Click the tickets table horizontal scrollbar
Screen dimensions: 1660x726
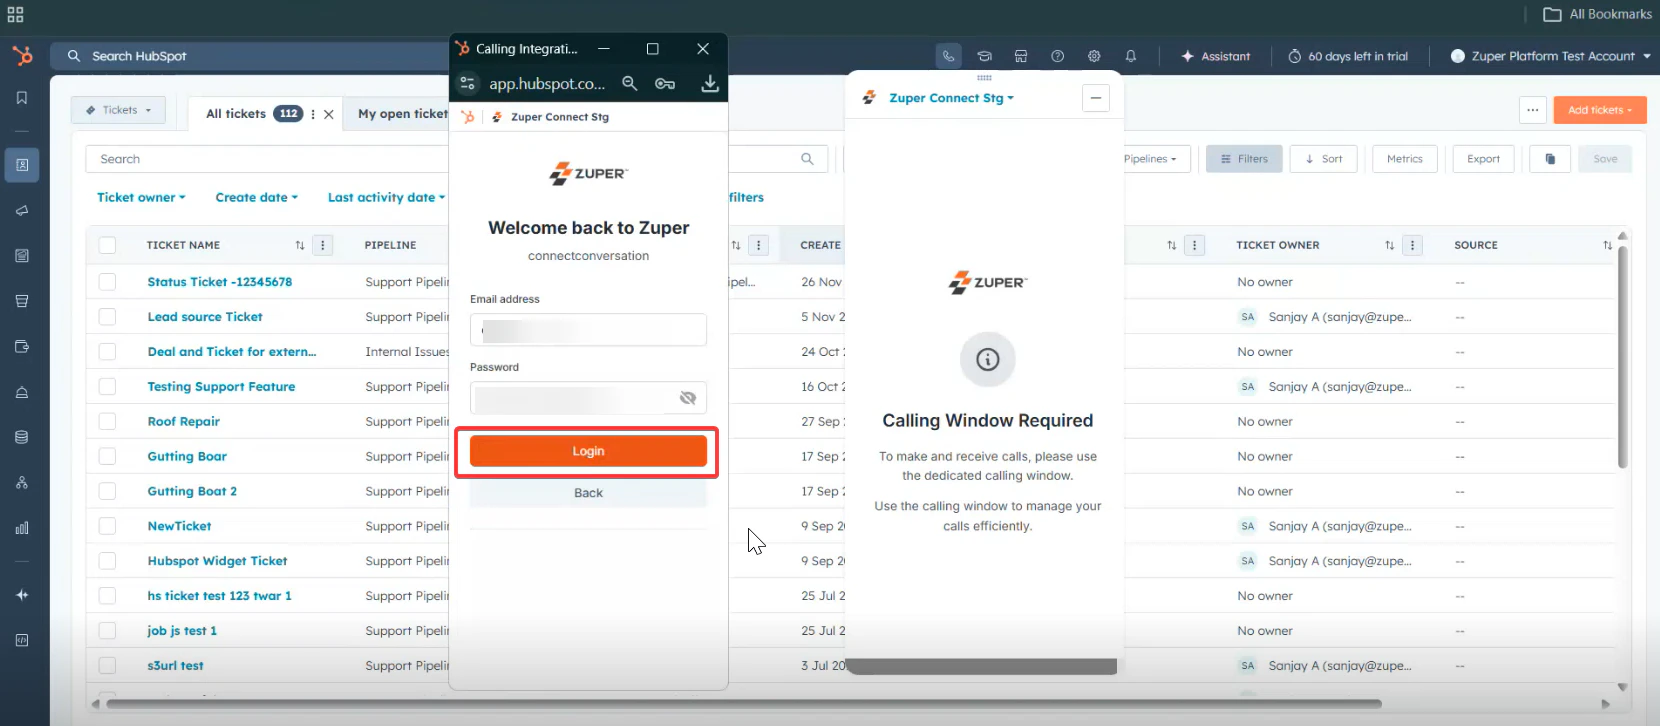click(x=744, y=704)
